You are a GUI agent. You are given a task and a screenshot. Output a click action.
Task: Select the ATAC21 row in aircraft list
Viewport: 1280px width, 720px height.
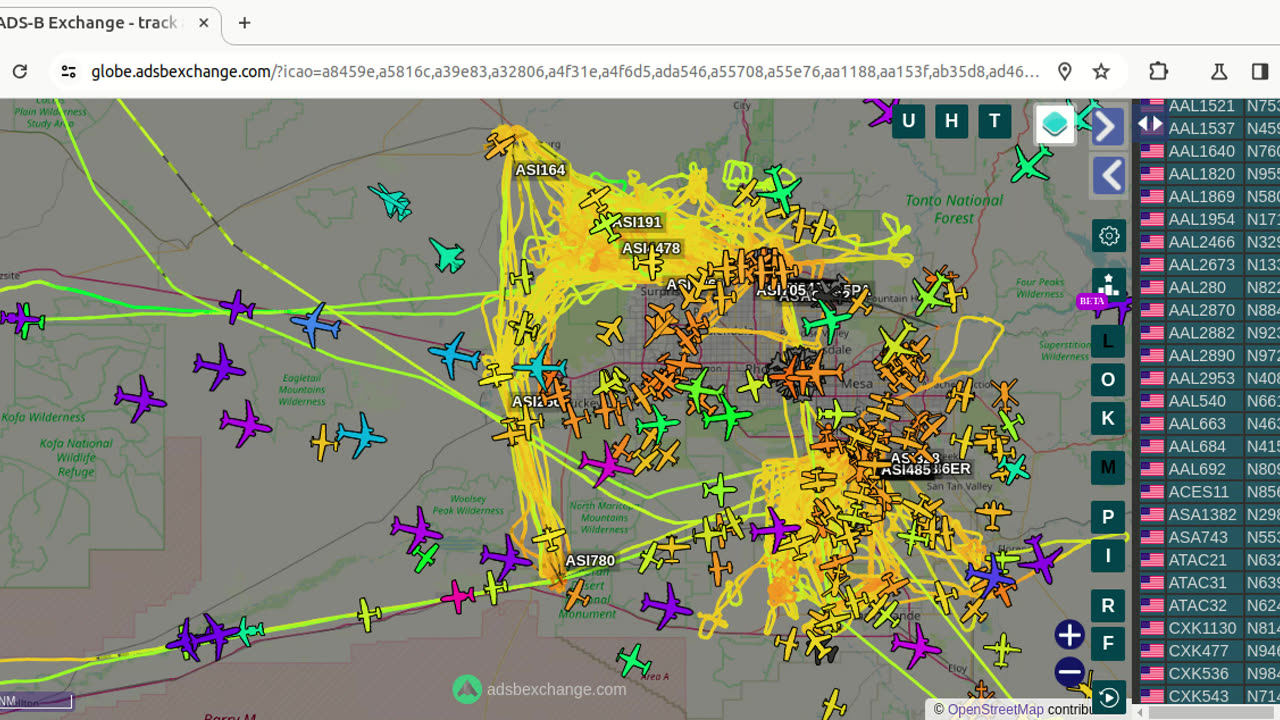point(1208,560)
